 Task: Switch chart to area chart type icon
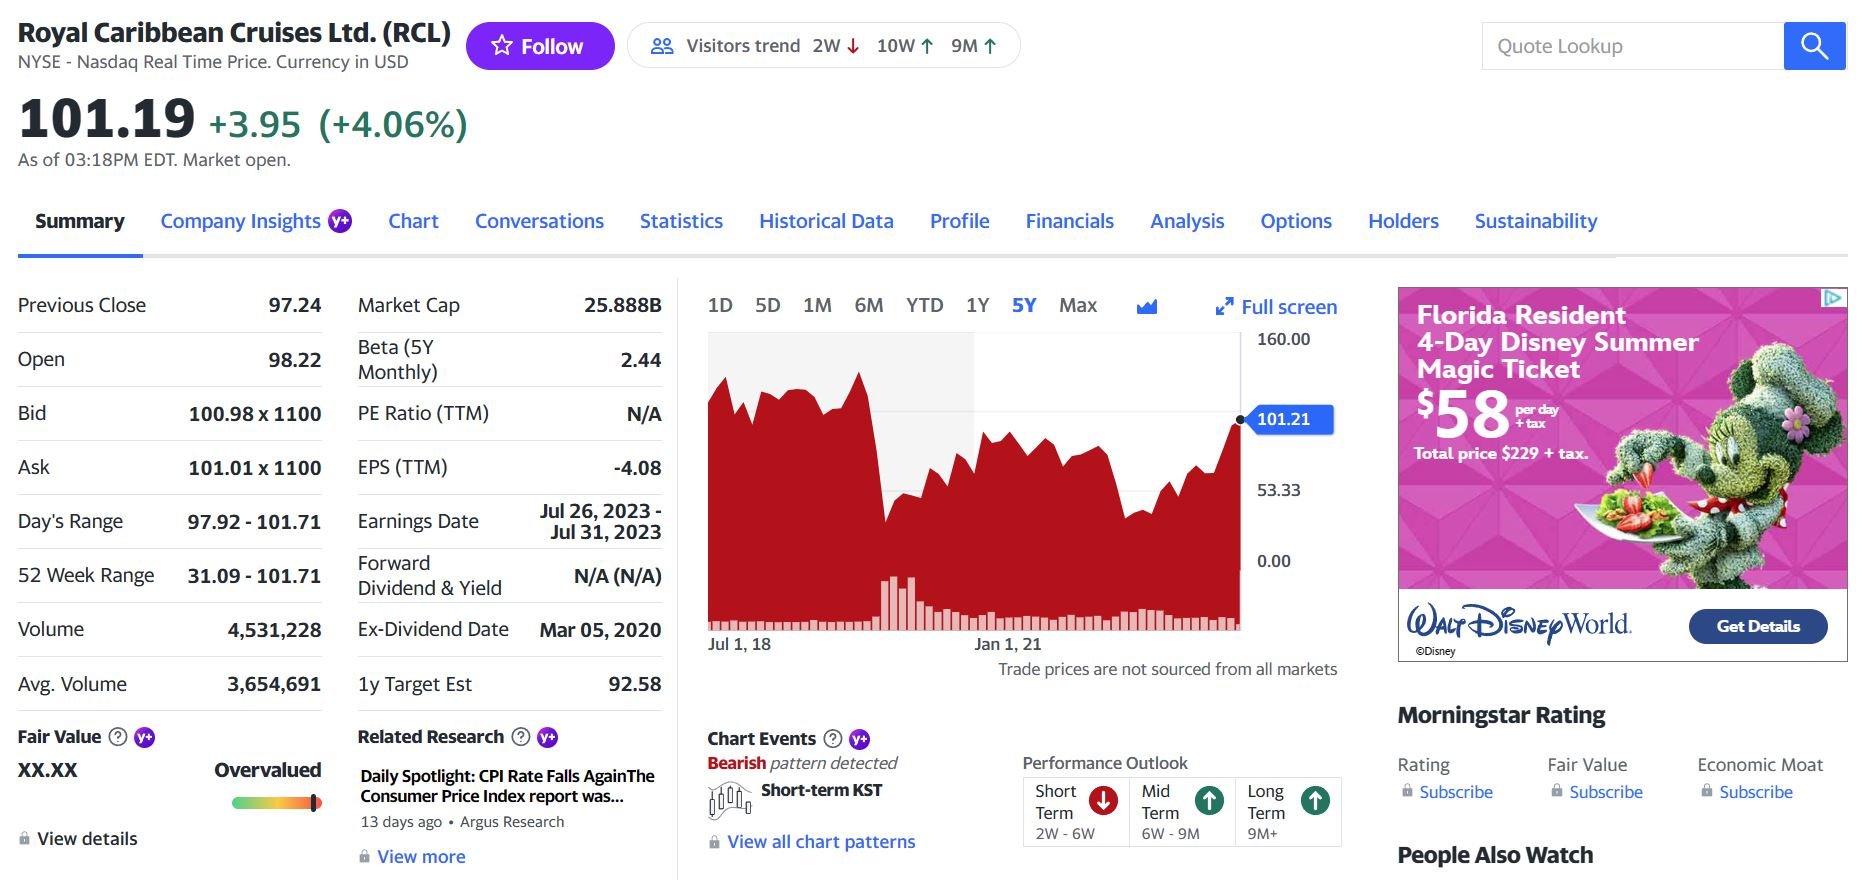1147,306
